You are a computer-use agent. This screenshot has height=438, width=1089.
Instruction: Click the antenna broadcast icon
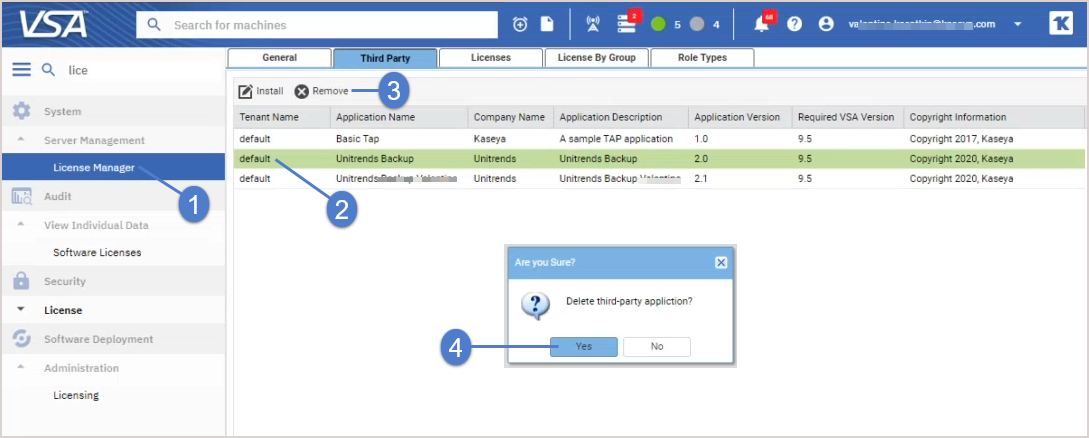click(x=592, y=24)
